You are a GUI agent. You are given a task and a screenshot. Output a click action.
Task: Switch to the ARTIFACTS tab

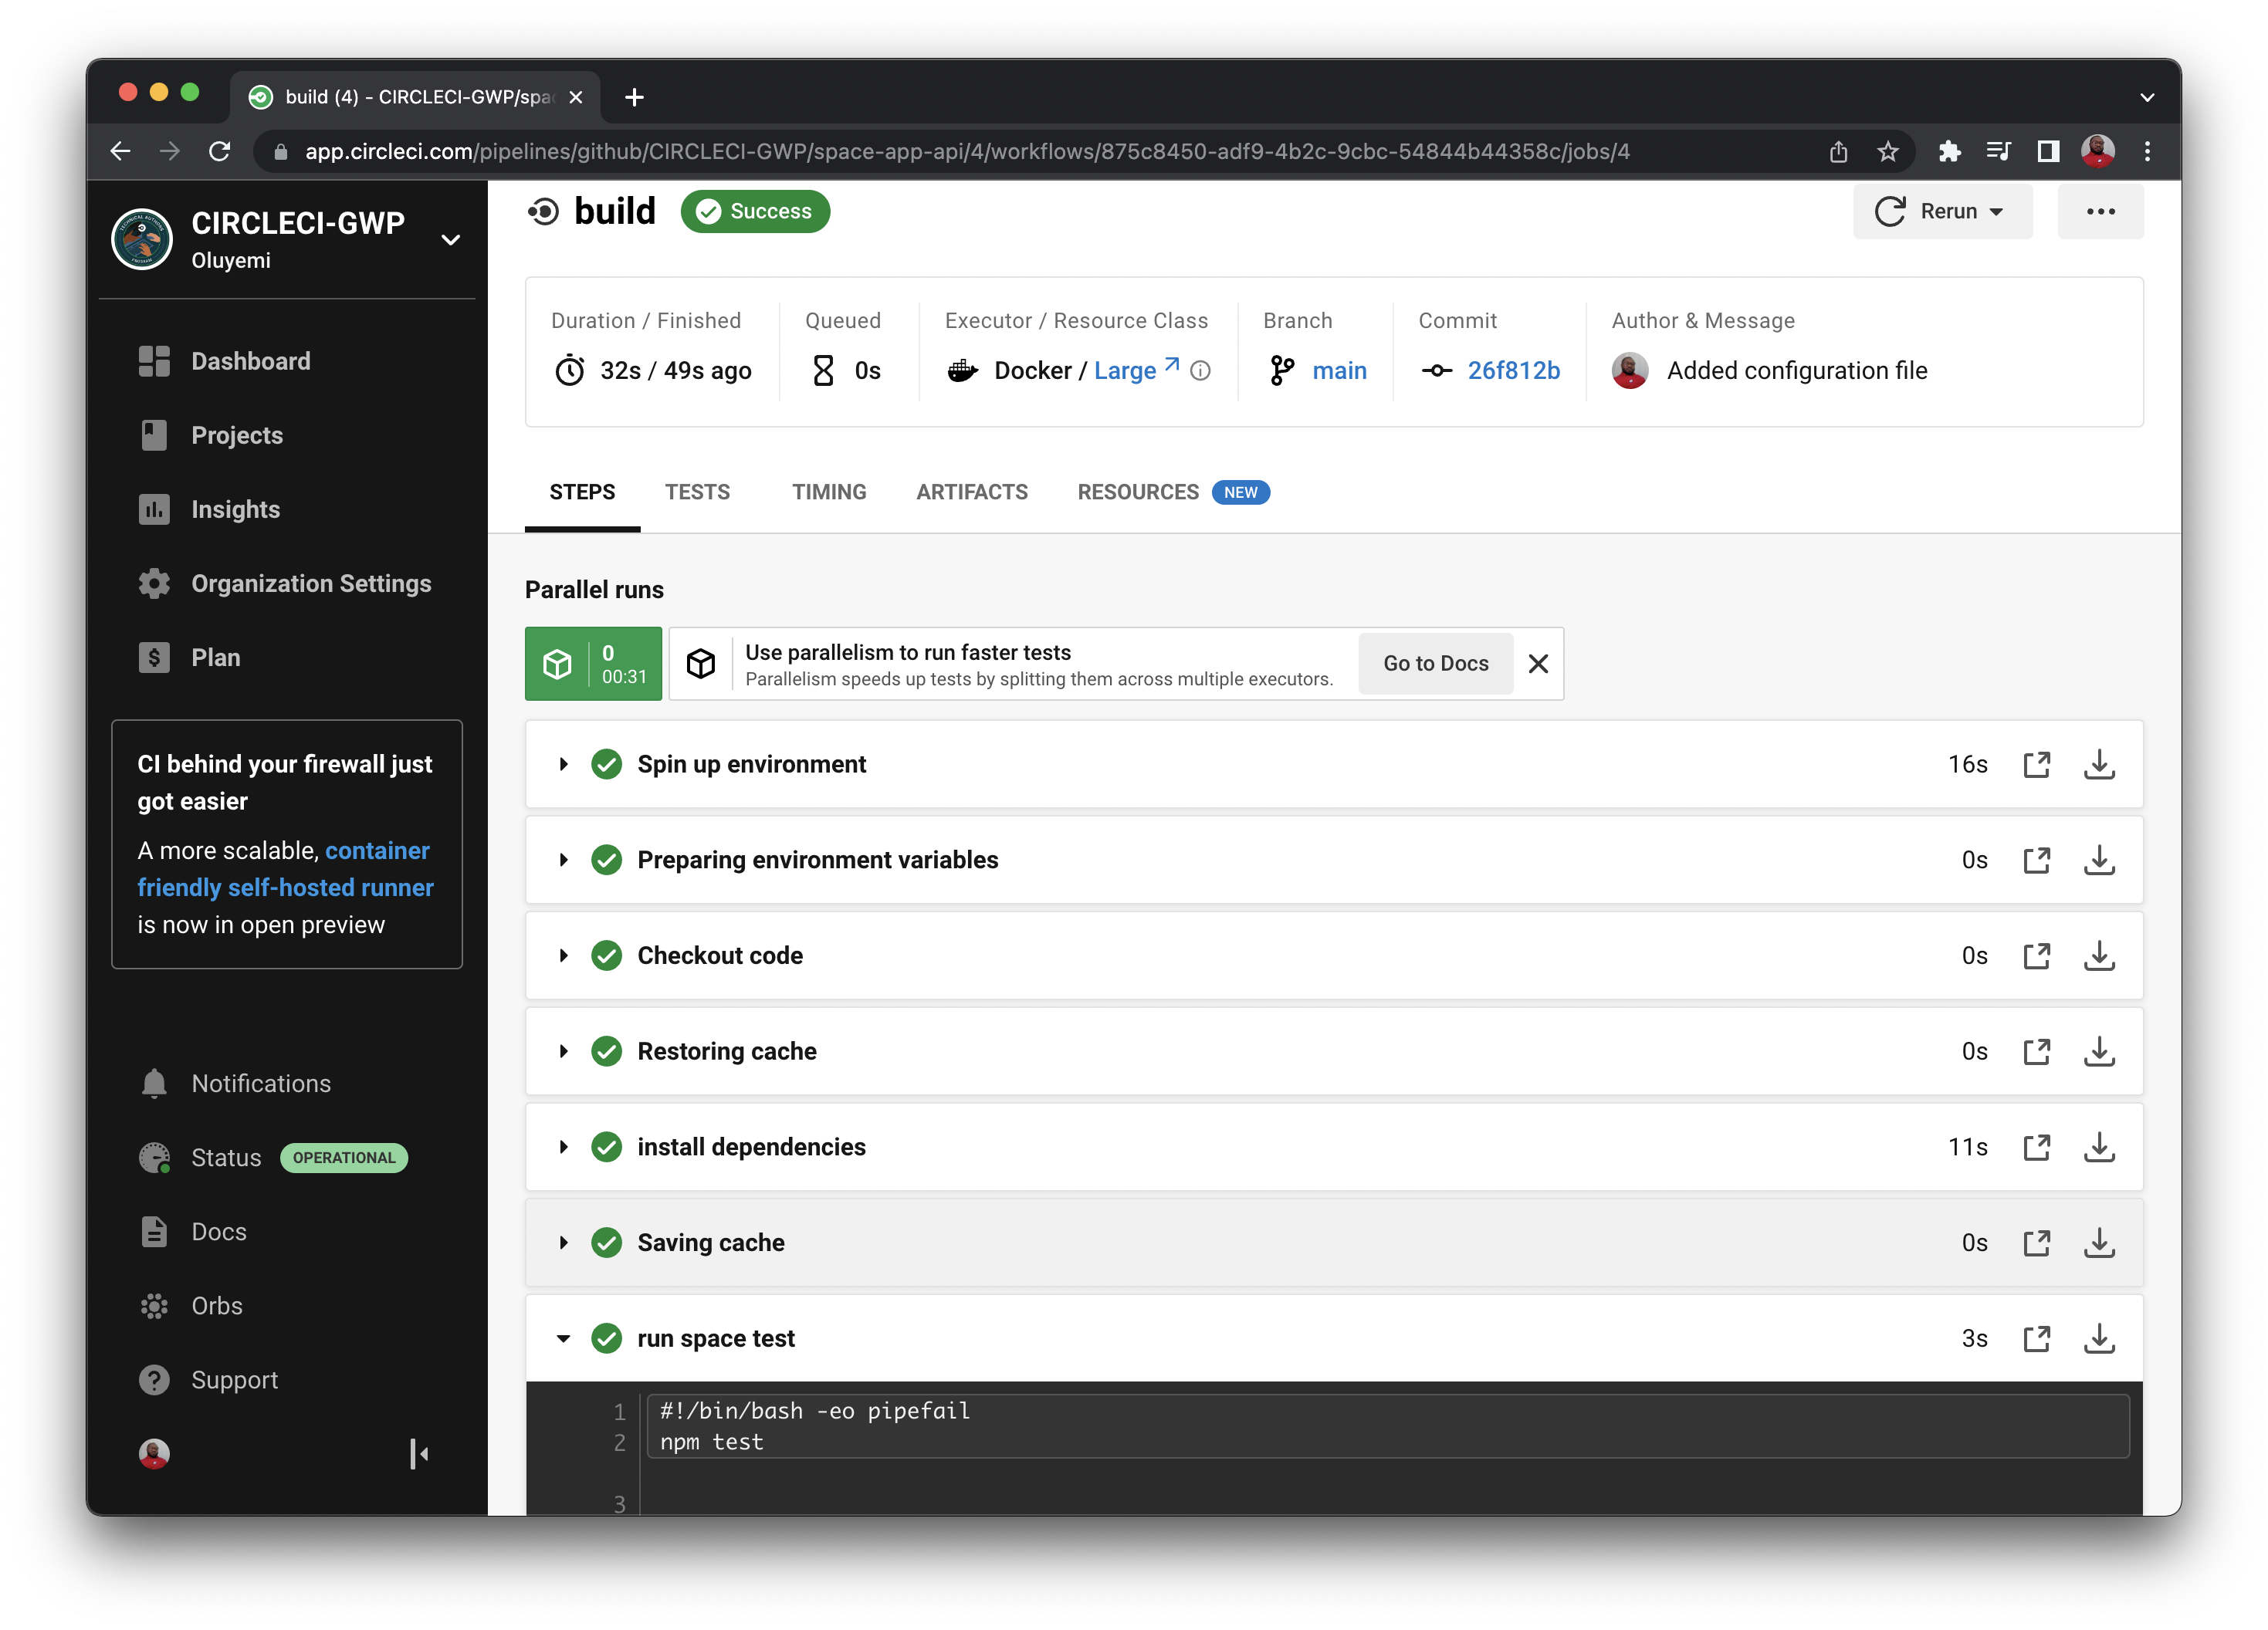pos(971,492)
